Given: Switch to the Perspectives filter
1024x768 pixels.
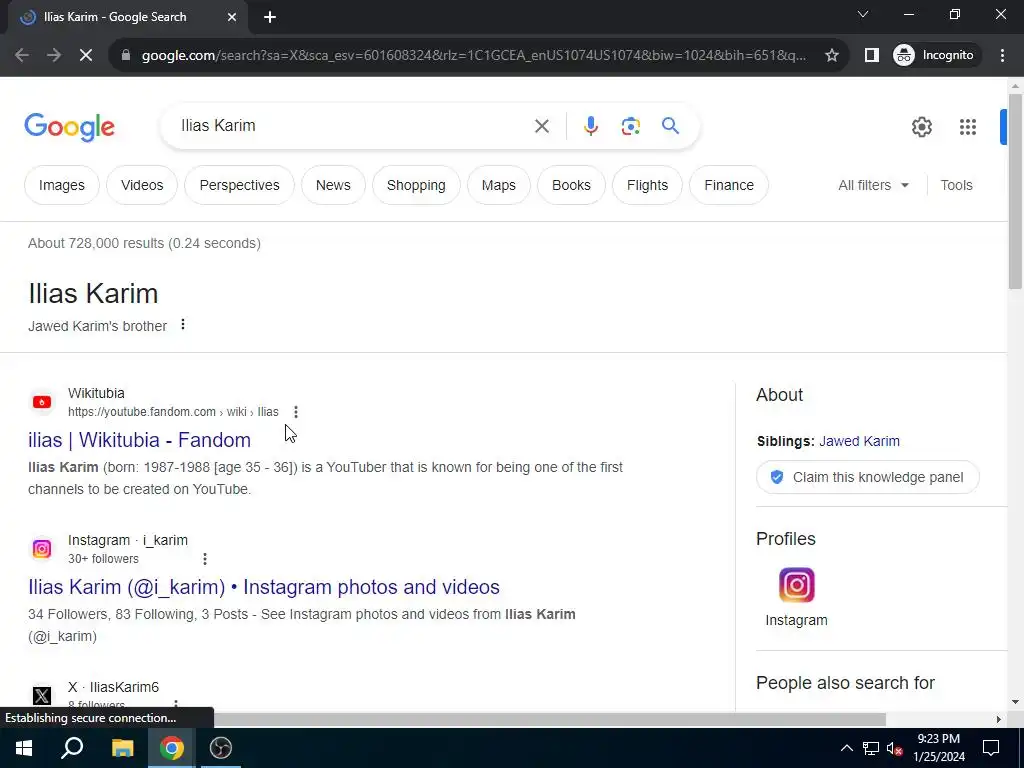Looking at the screenshot, I should coord(239,185).
